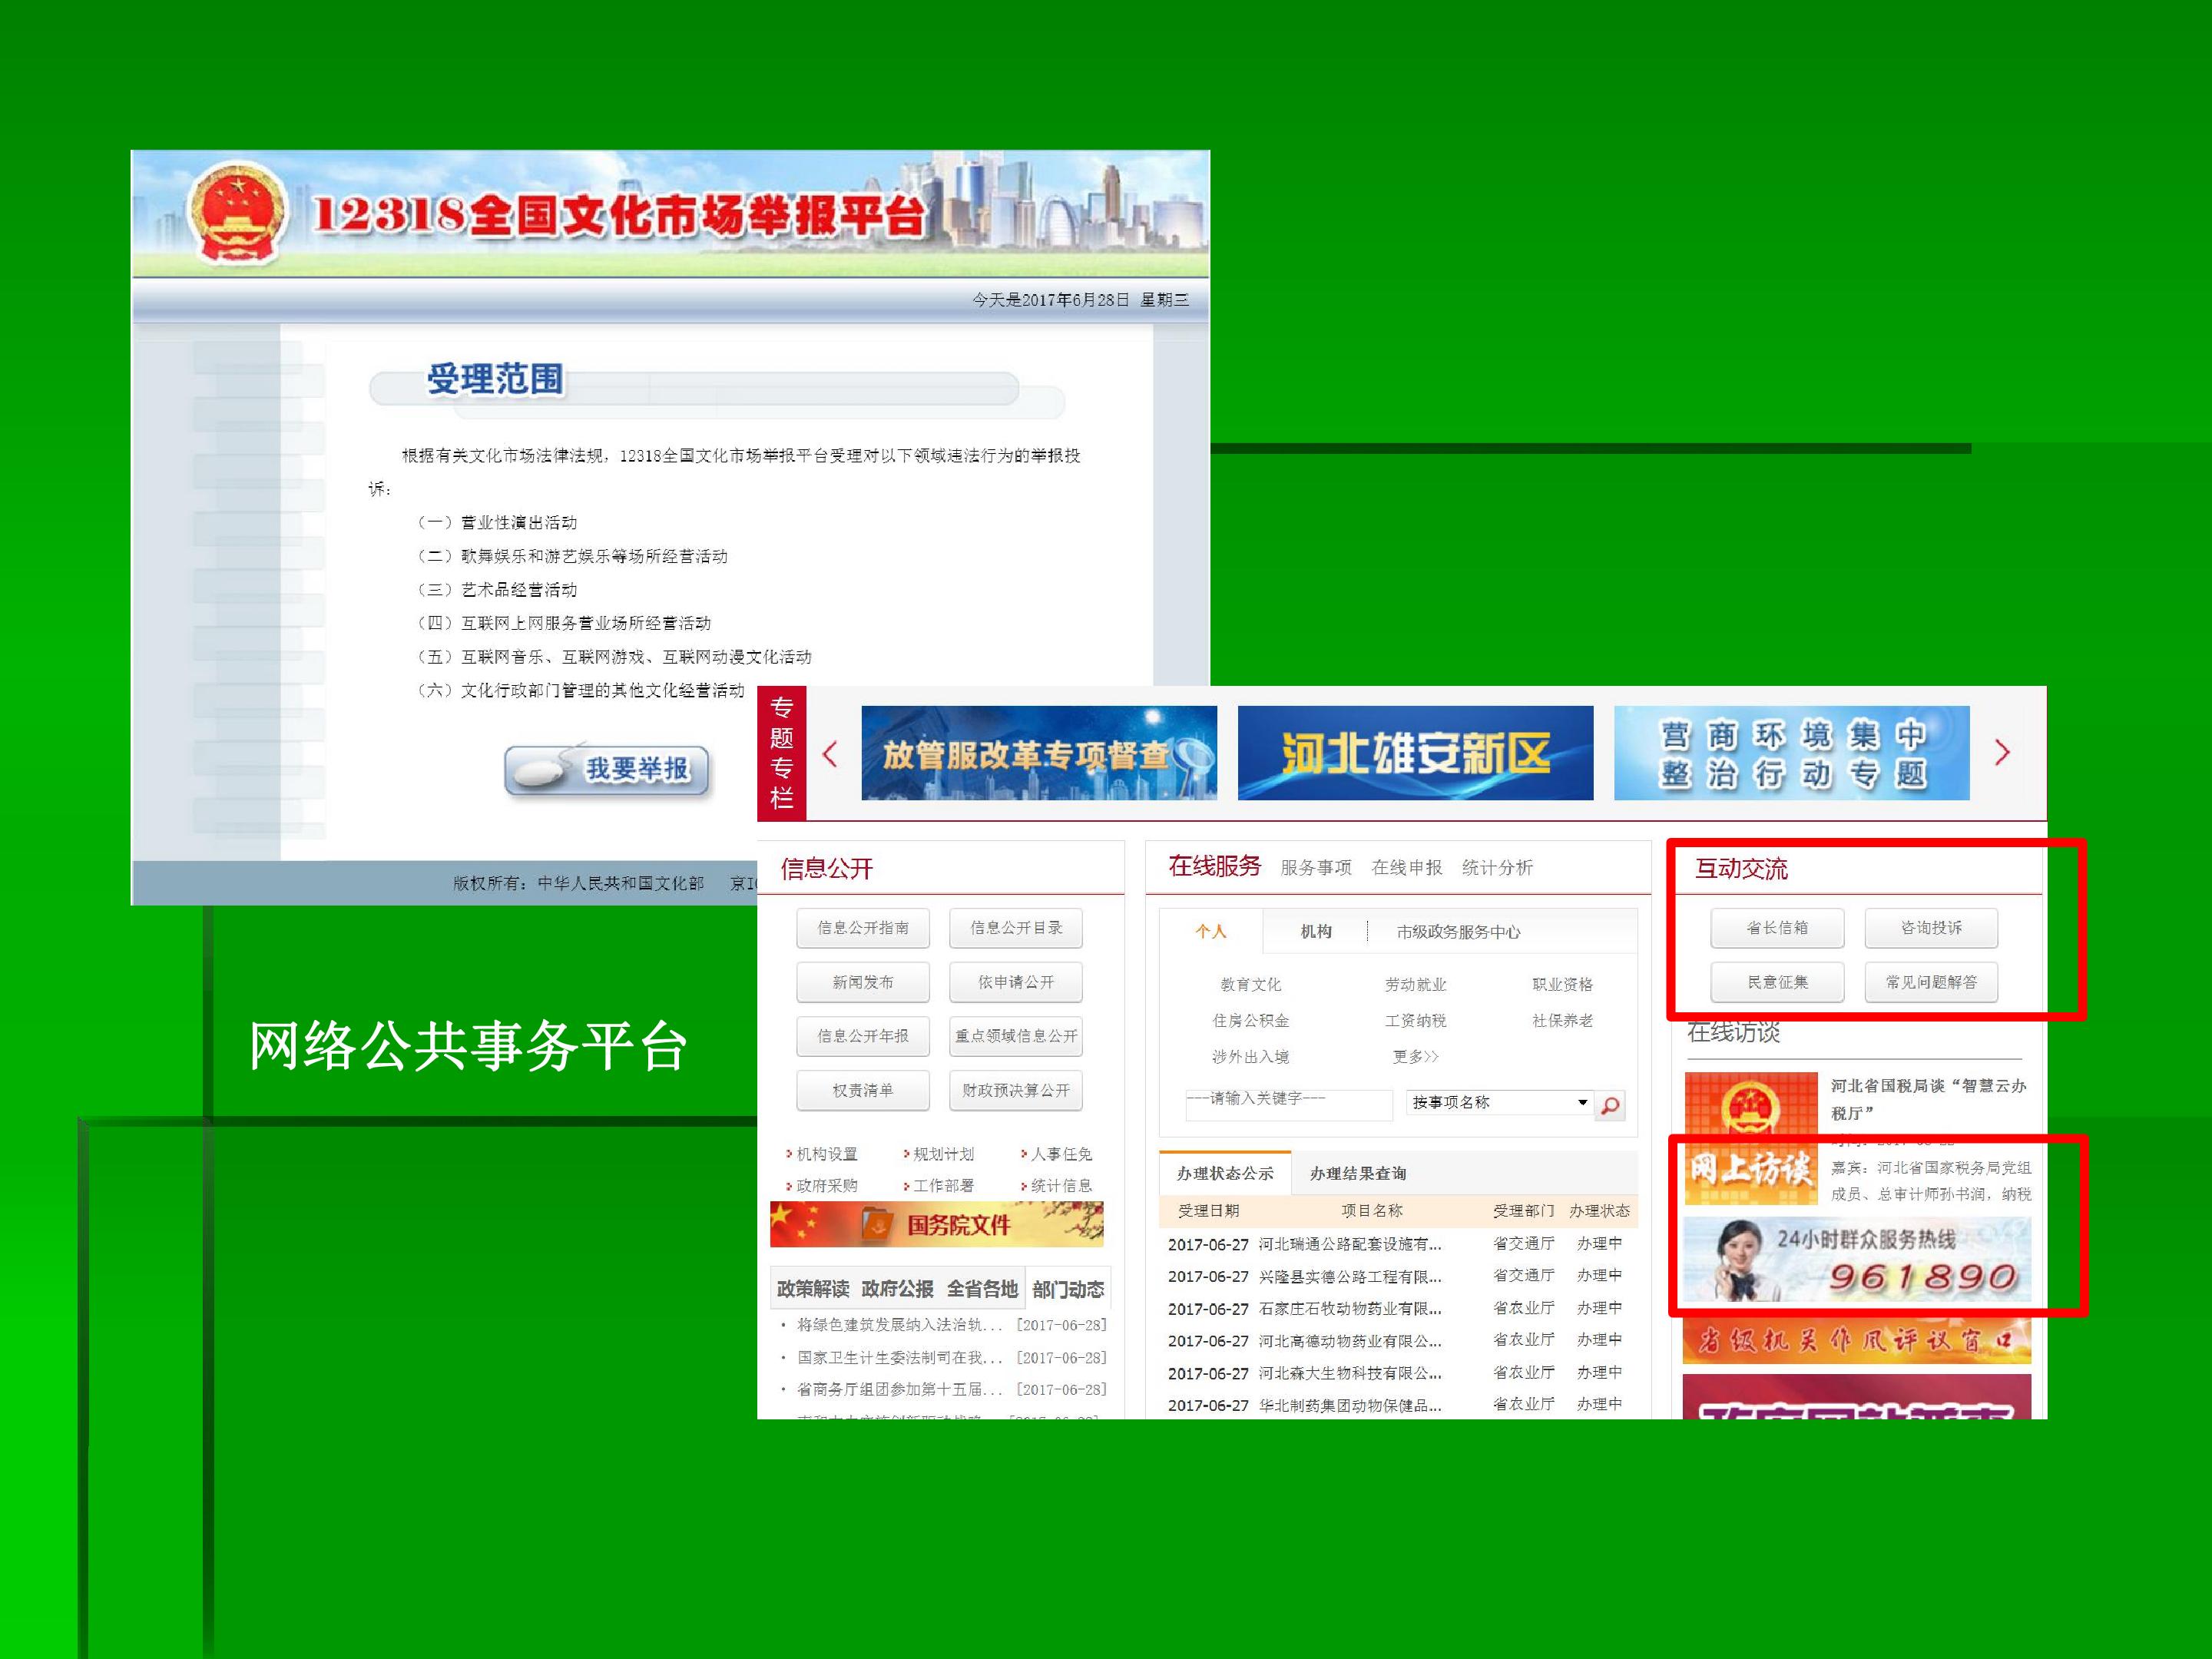Image resolution: width=2212 pixels, height=1659 pixels.
Task: Click the 咨询投诉 button
Action: click(1931, 927)
